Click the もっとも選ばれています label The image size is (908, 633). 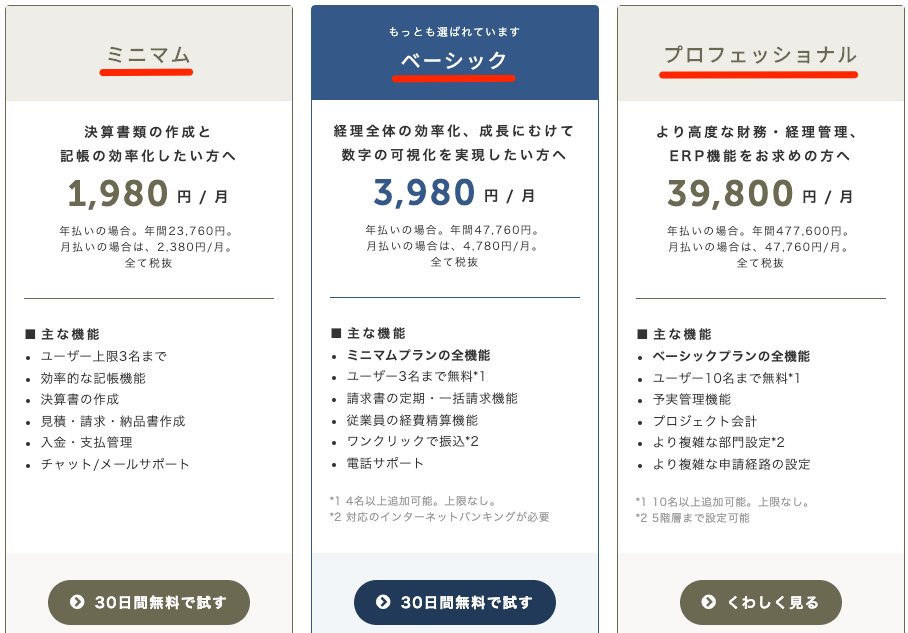coord(454,32)
